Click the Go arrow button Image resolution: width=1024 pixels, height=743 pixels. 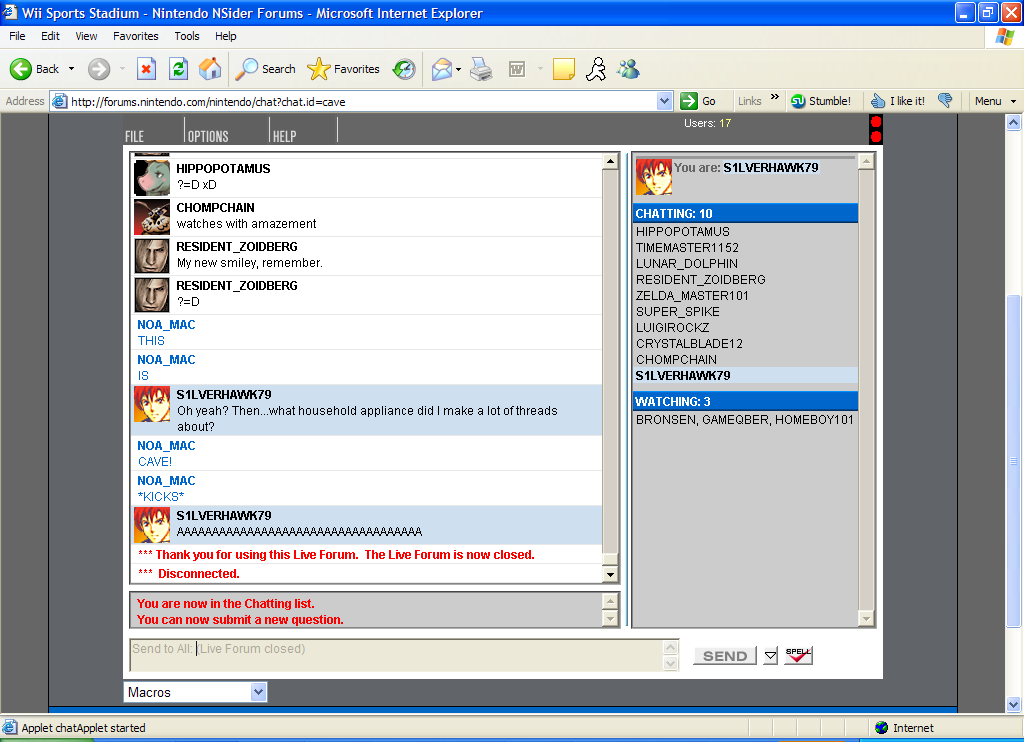pos(698,101)
